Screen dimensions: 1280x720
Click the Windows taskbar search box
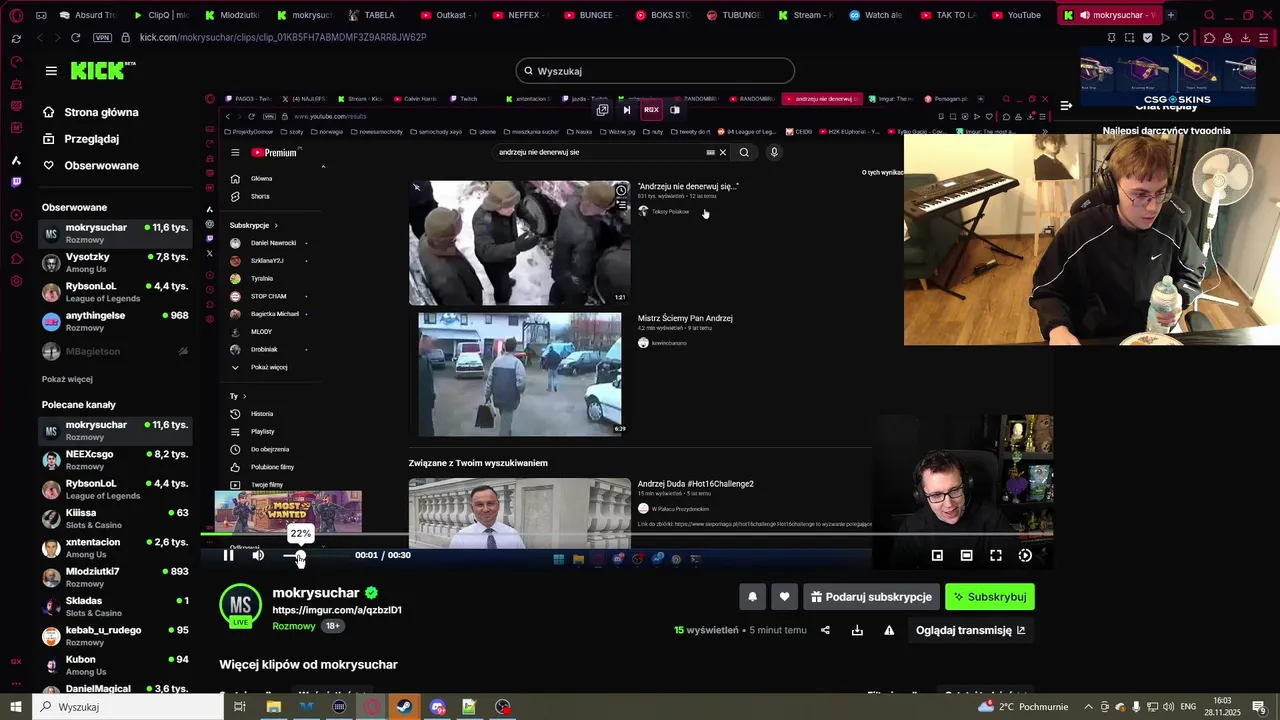pos(128,707)
